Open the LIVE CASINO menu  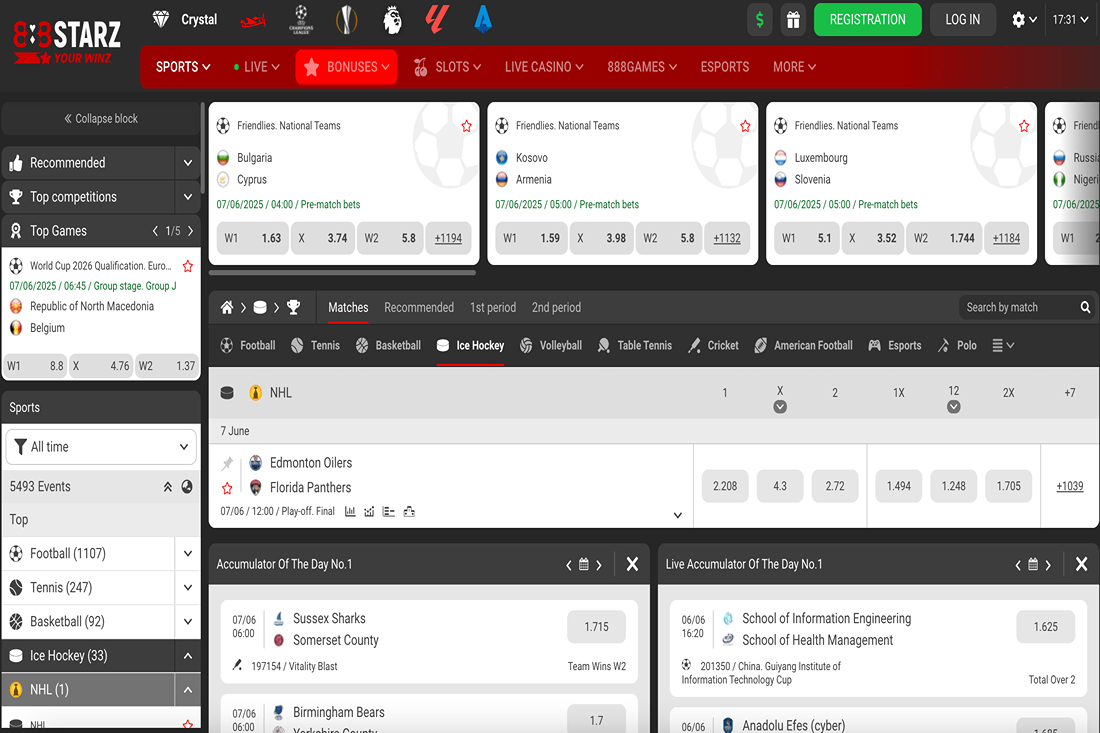coord(544,67)
